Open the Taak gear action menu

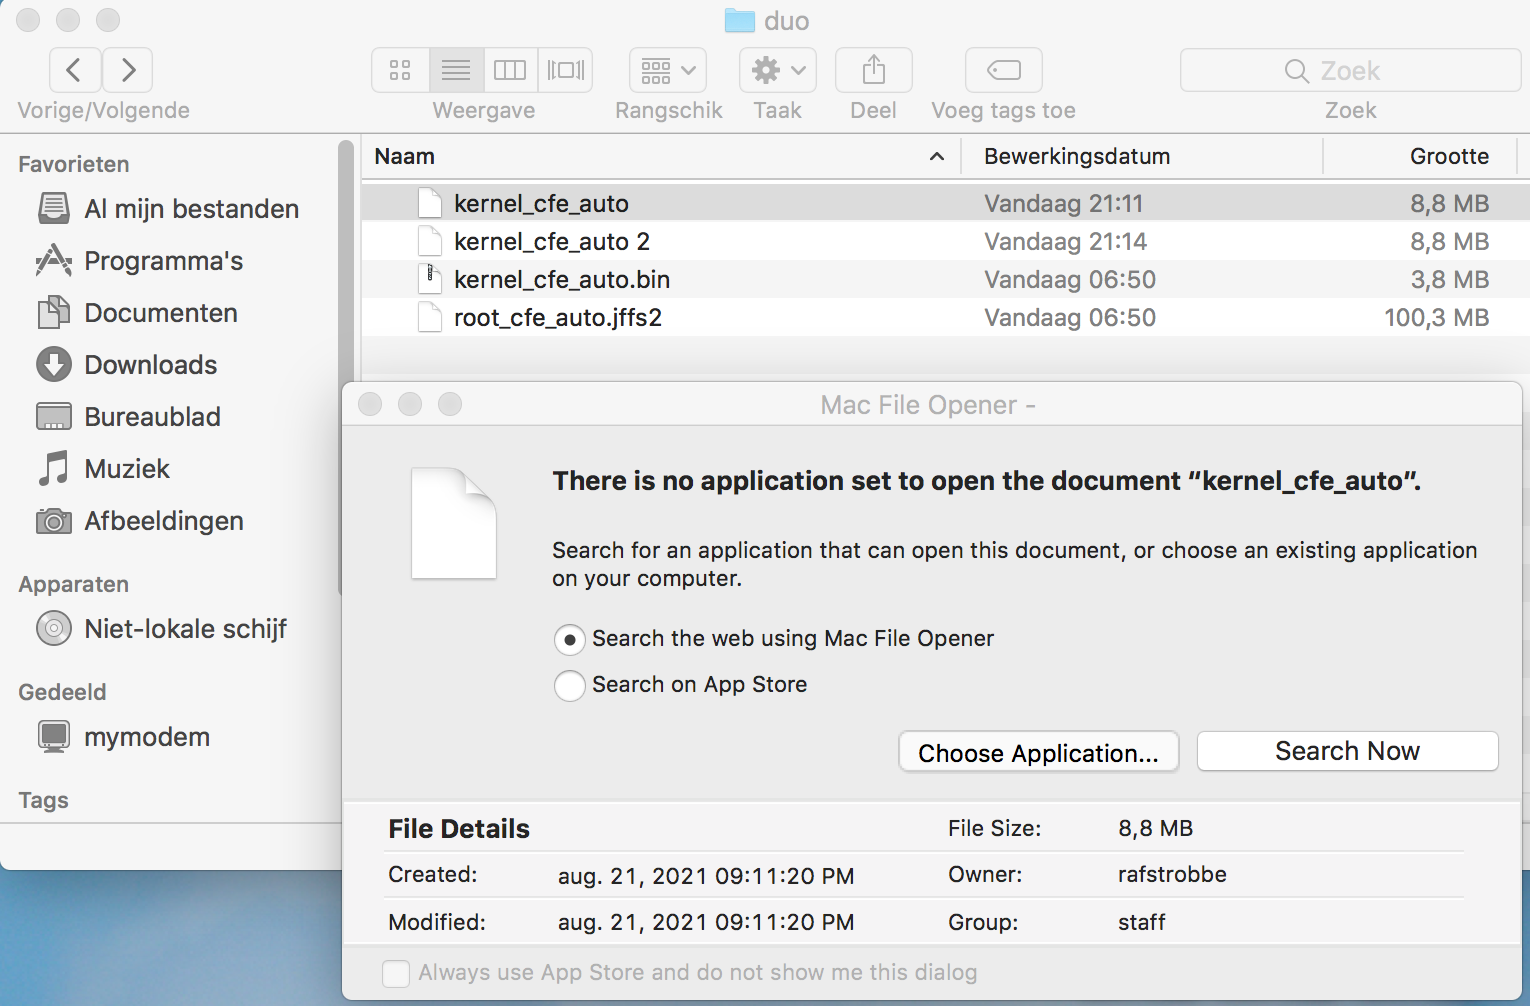tap(777, 70)
